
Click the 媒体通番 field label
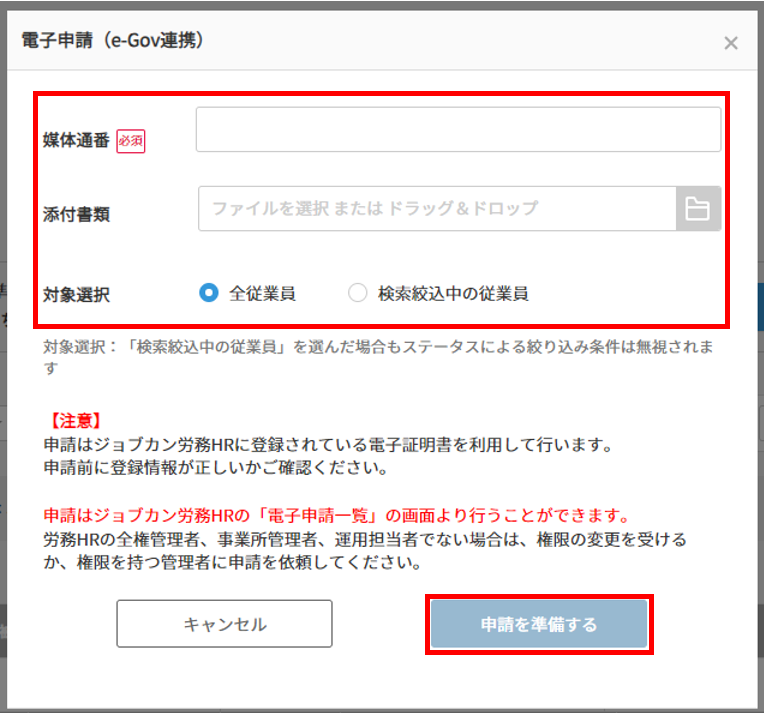76,141
